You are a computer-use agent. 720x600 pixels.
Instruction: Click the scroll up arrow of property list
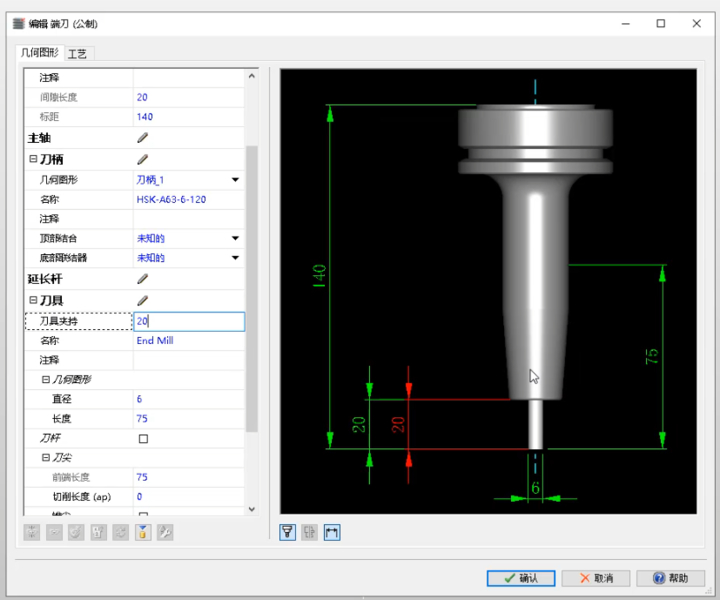[252, 76]
